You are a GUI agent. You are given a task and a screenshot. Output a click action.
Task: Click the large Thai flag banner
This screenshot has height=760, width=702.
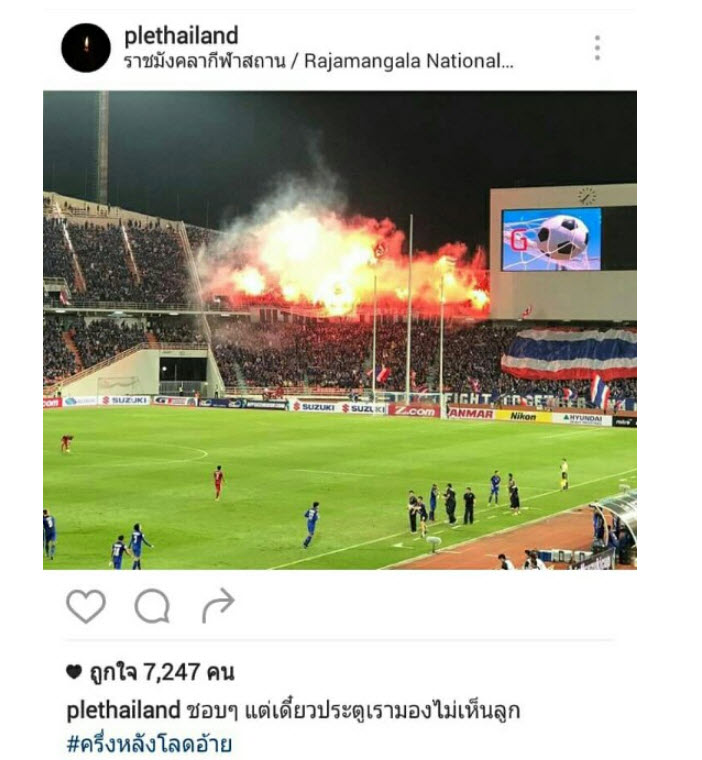(569, 354)
